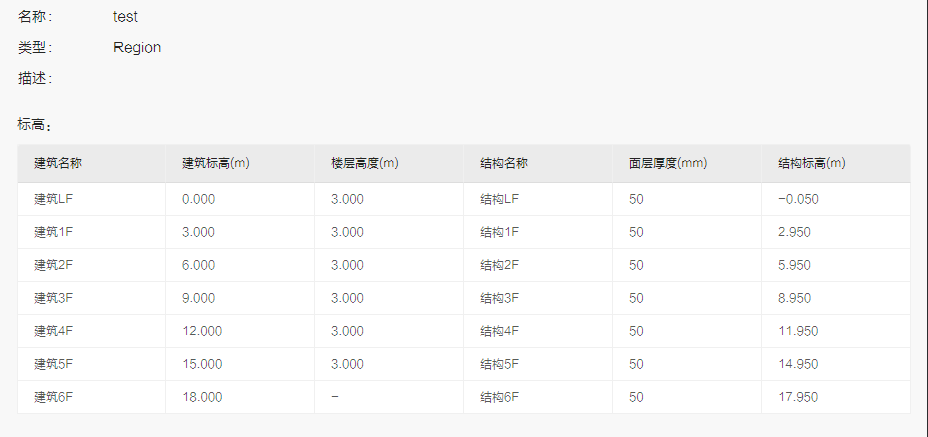Click the 建筑名称 column header
This screenshot has height=437, width=928.
coord(57,163)
